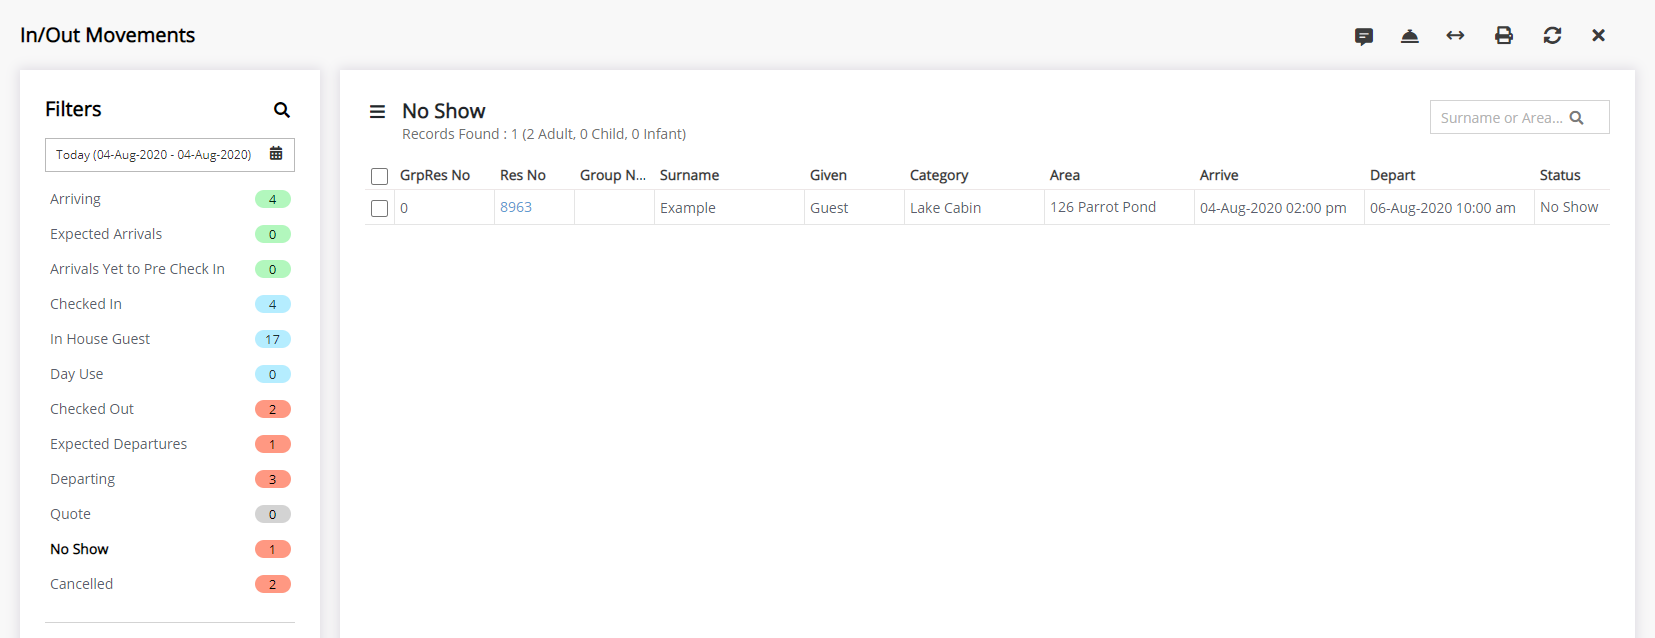Click the double-arrow expand width icon
This screenshot has height=638, width=1655.
coord(1456,36)
